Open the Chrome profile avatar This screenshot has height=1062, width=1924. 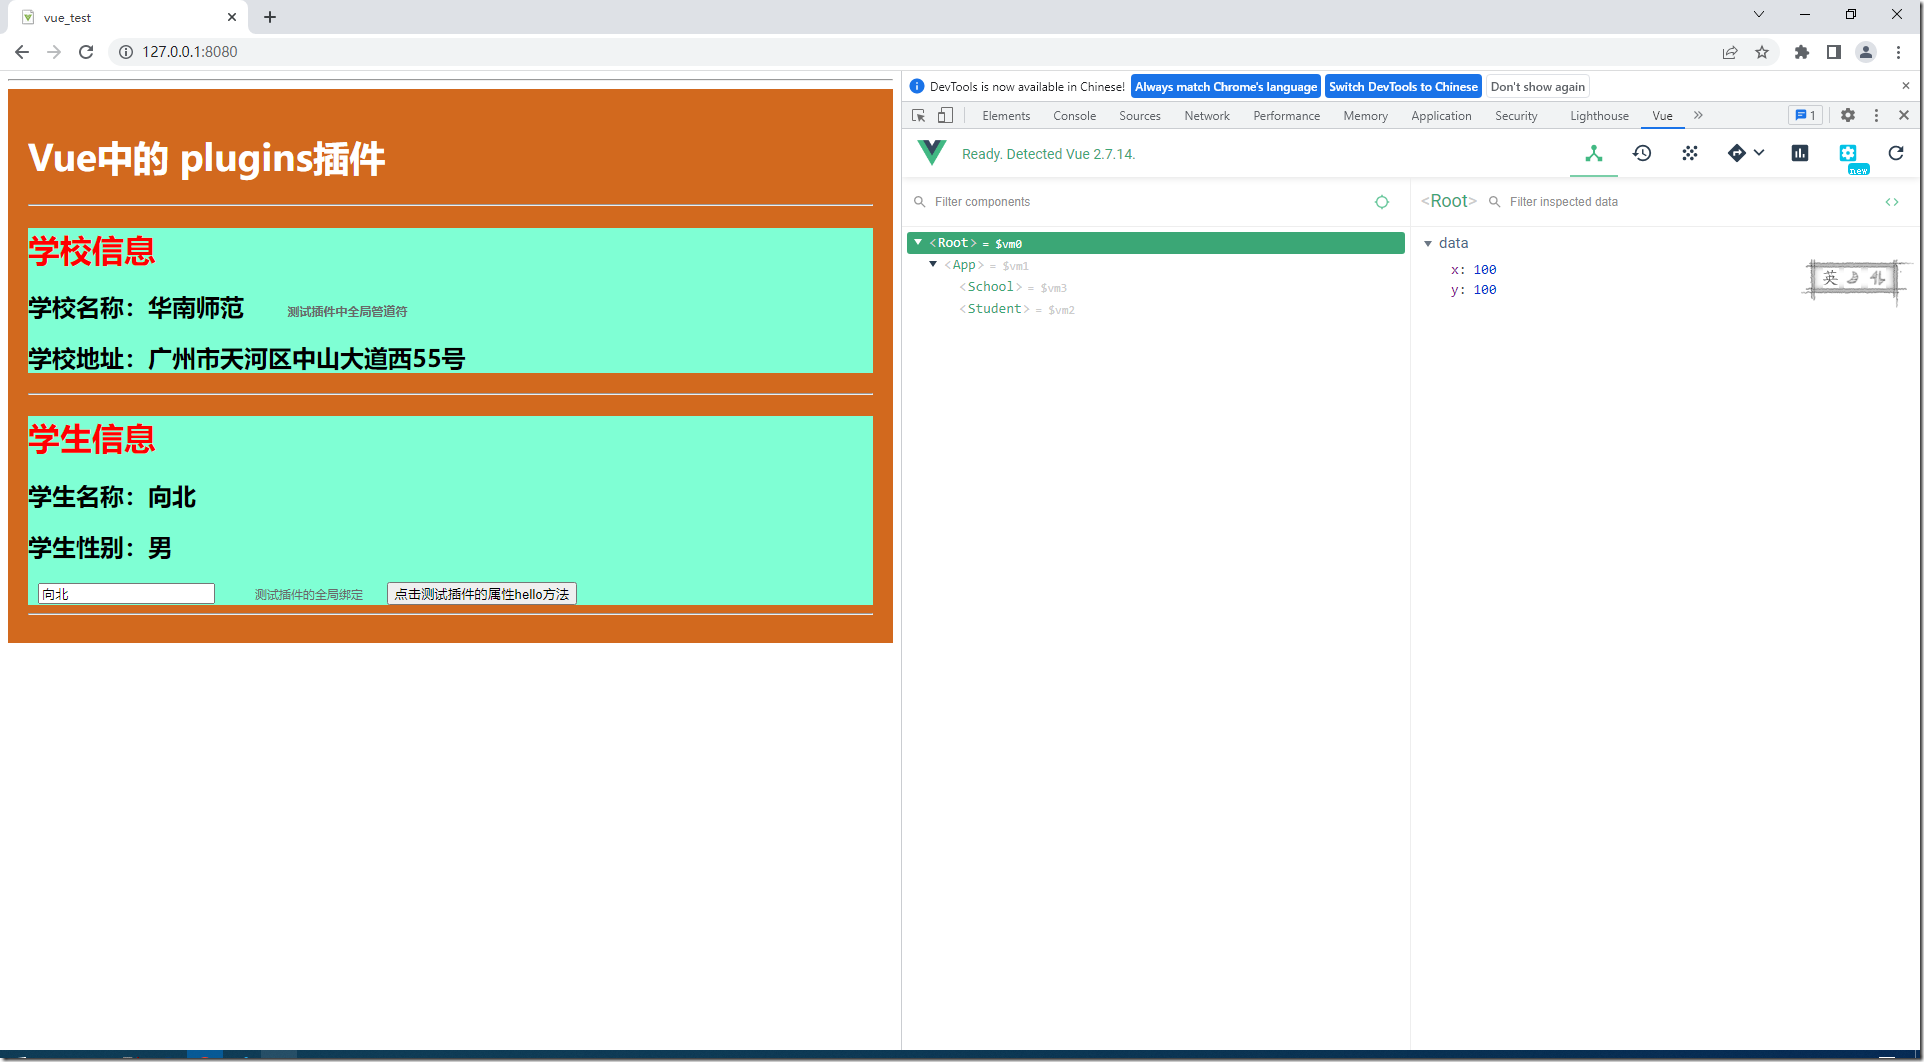pos(1866,52)
